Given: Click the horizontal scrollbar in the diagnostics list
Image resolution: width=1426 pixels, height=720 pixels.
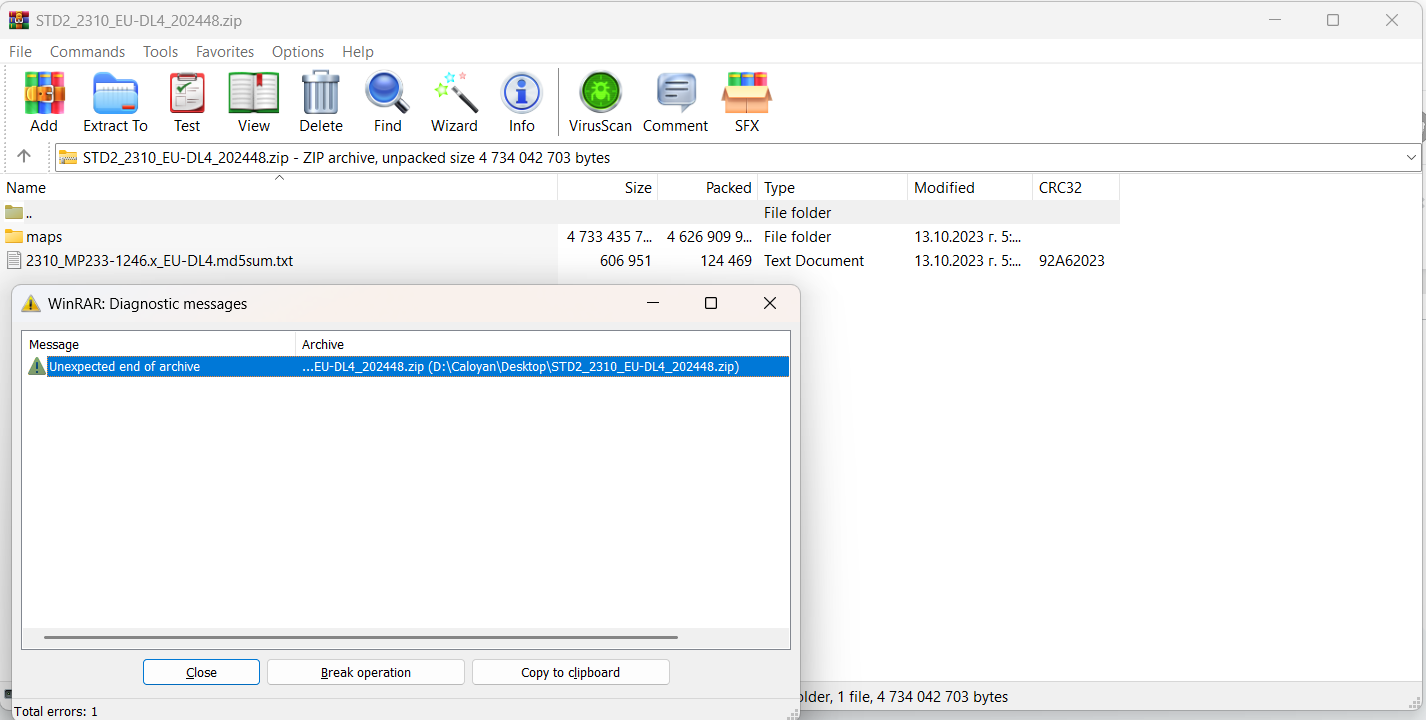Looking at the screenshot, I should [x=361, y=637].
